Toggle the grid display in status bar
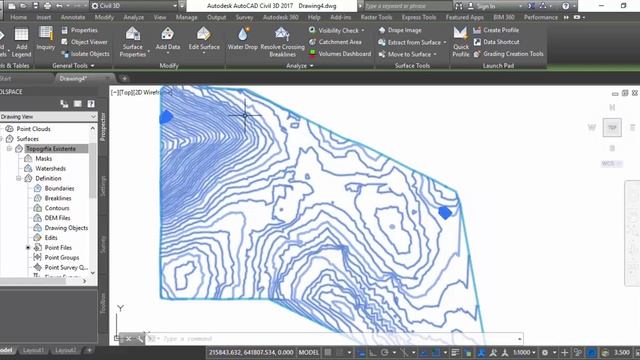Viewport: 640px width, 360px height. coord(328,352)
